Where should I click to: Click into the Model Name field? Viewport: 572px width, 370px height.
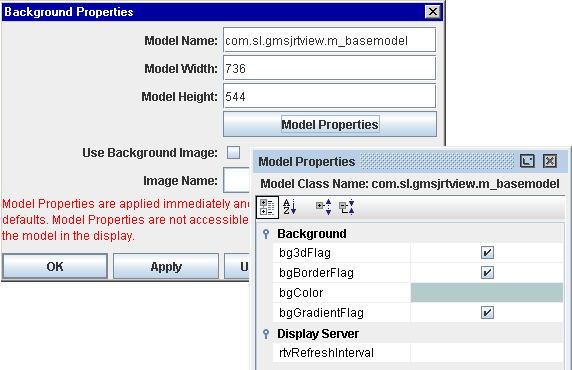(329, 40)
